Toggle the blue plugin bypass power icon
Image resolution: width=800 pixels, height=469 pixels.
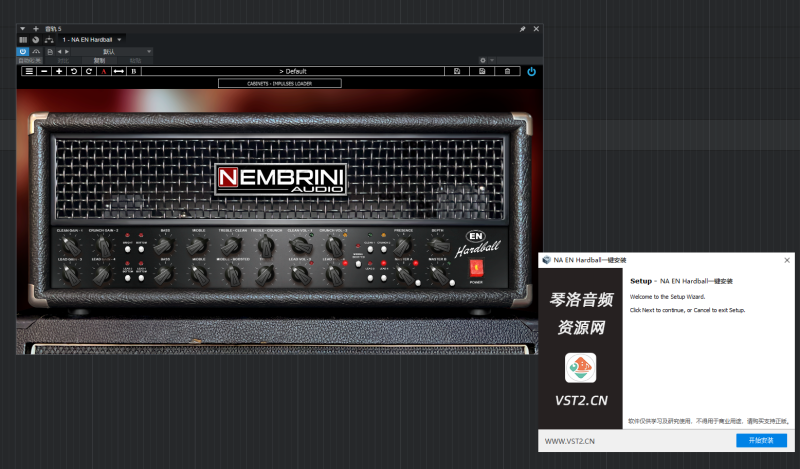pyautogui.click(x=531, y=71)
